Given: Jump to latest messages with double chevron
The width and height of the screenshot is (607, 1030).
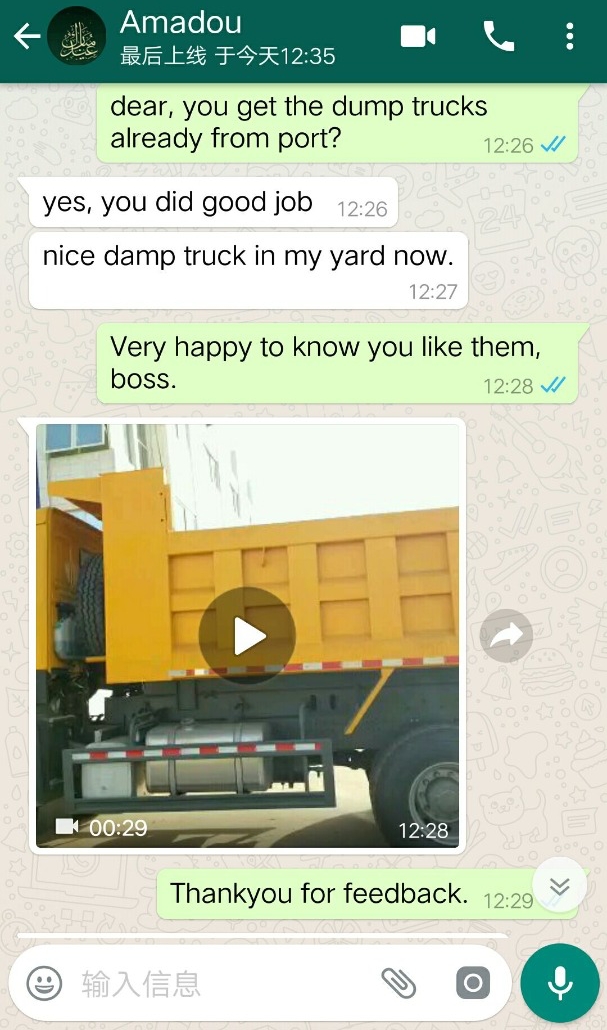Looking at the screenshot, I should coord(559,887).
